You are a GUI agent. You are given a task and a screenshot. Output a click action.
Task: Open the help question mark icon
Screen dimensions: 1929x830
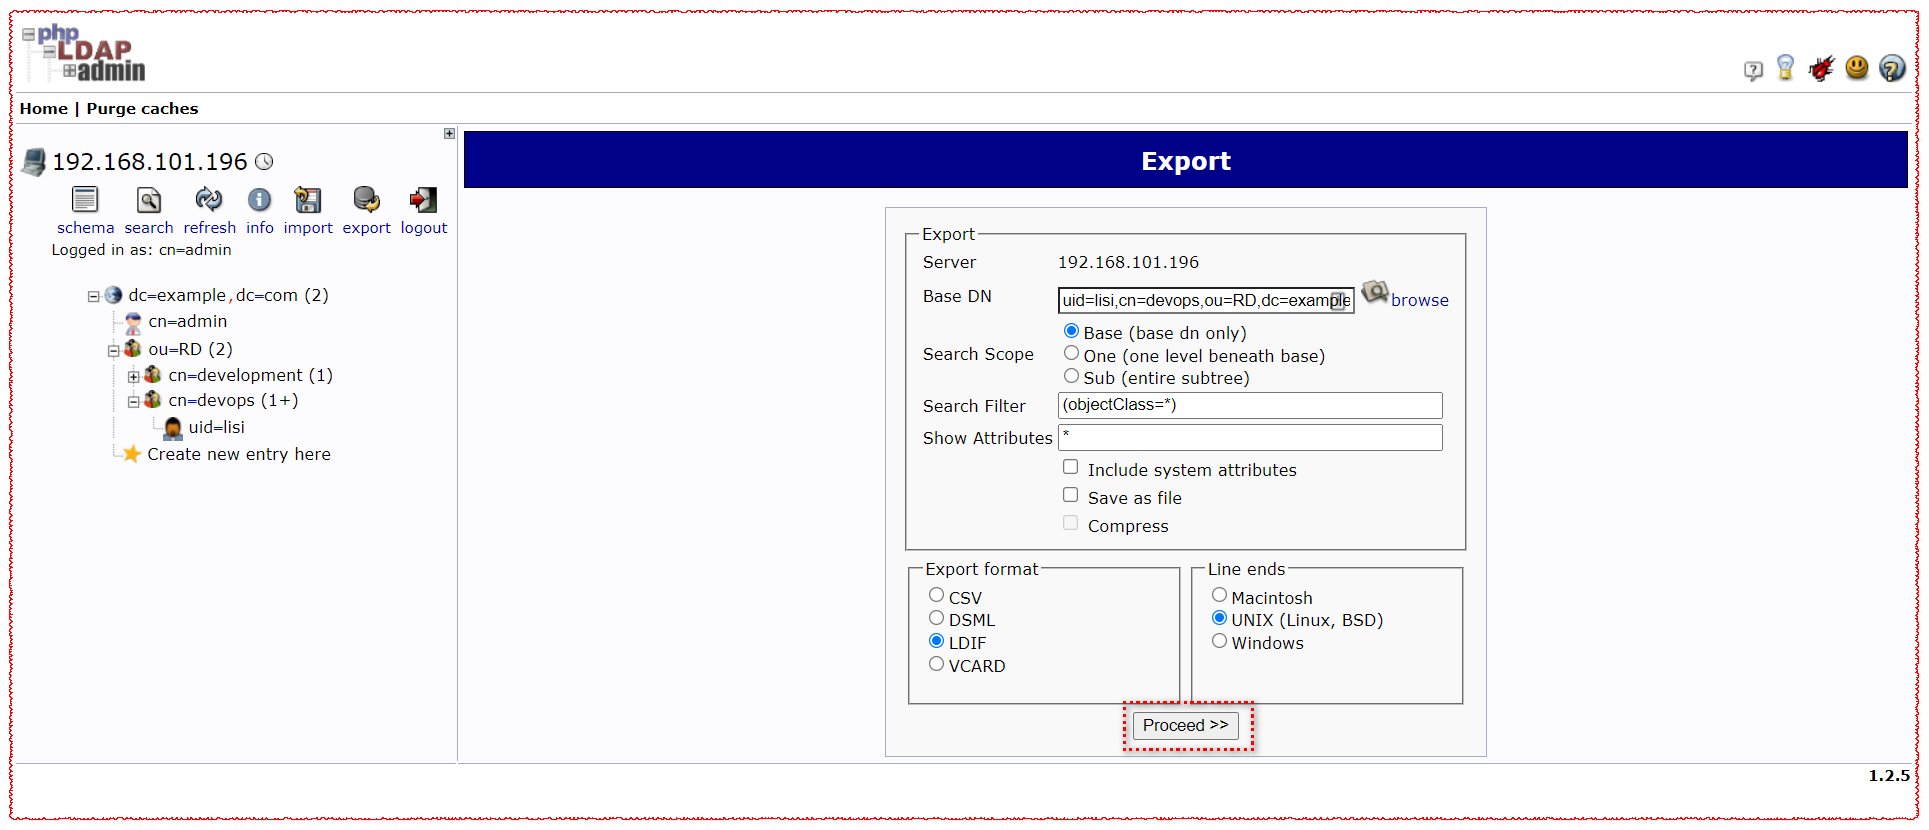pos(1892,68)
